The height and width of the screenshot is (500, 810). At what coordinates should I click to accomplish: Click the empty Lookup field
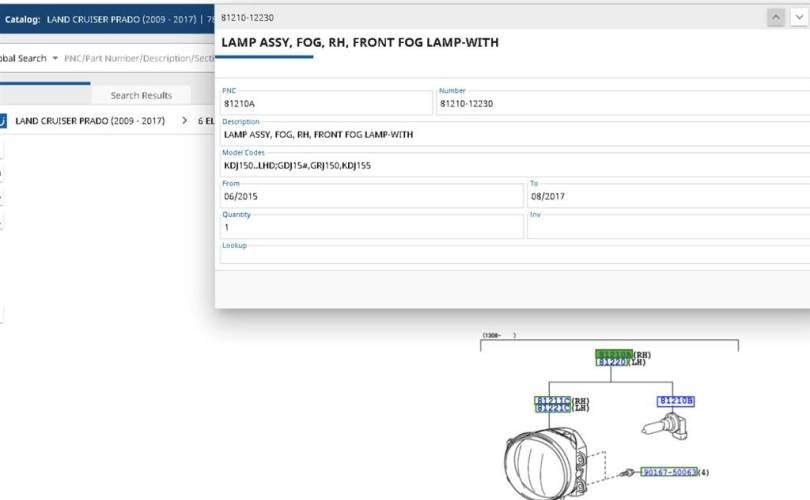tap(514, 255)
